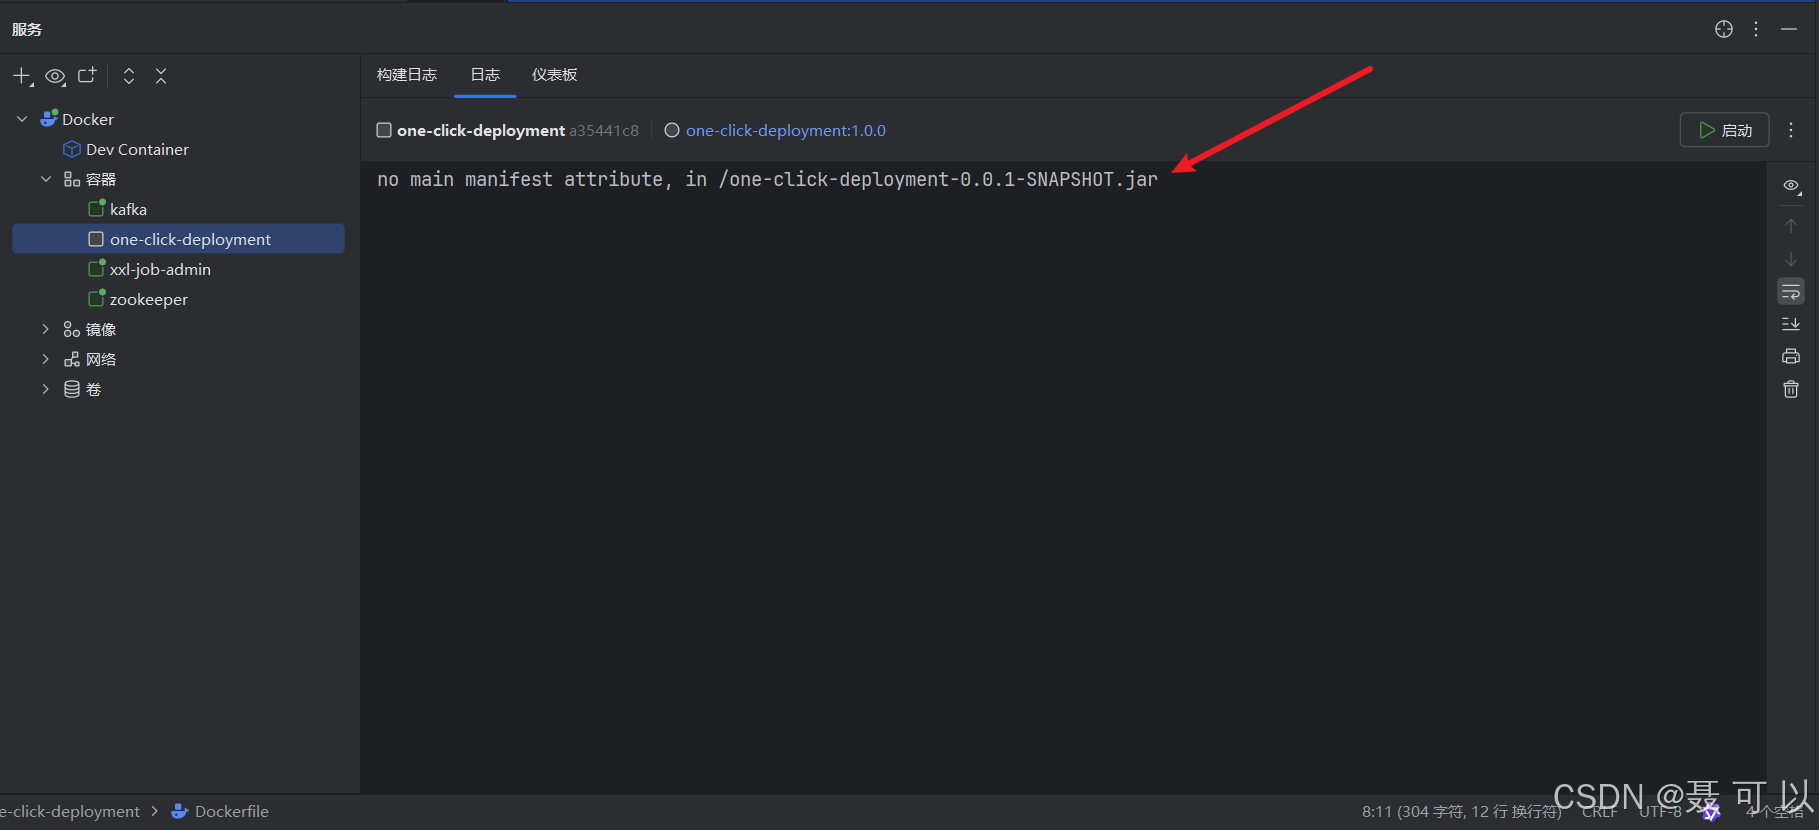The height and width of the screenshot is (830, 1819).
Task: Expand the 网络 networks node
Action: [x=45, y=359]
